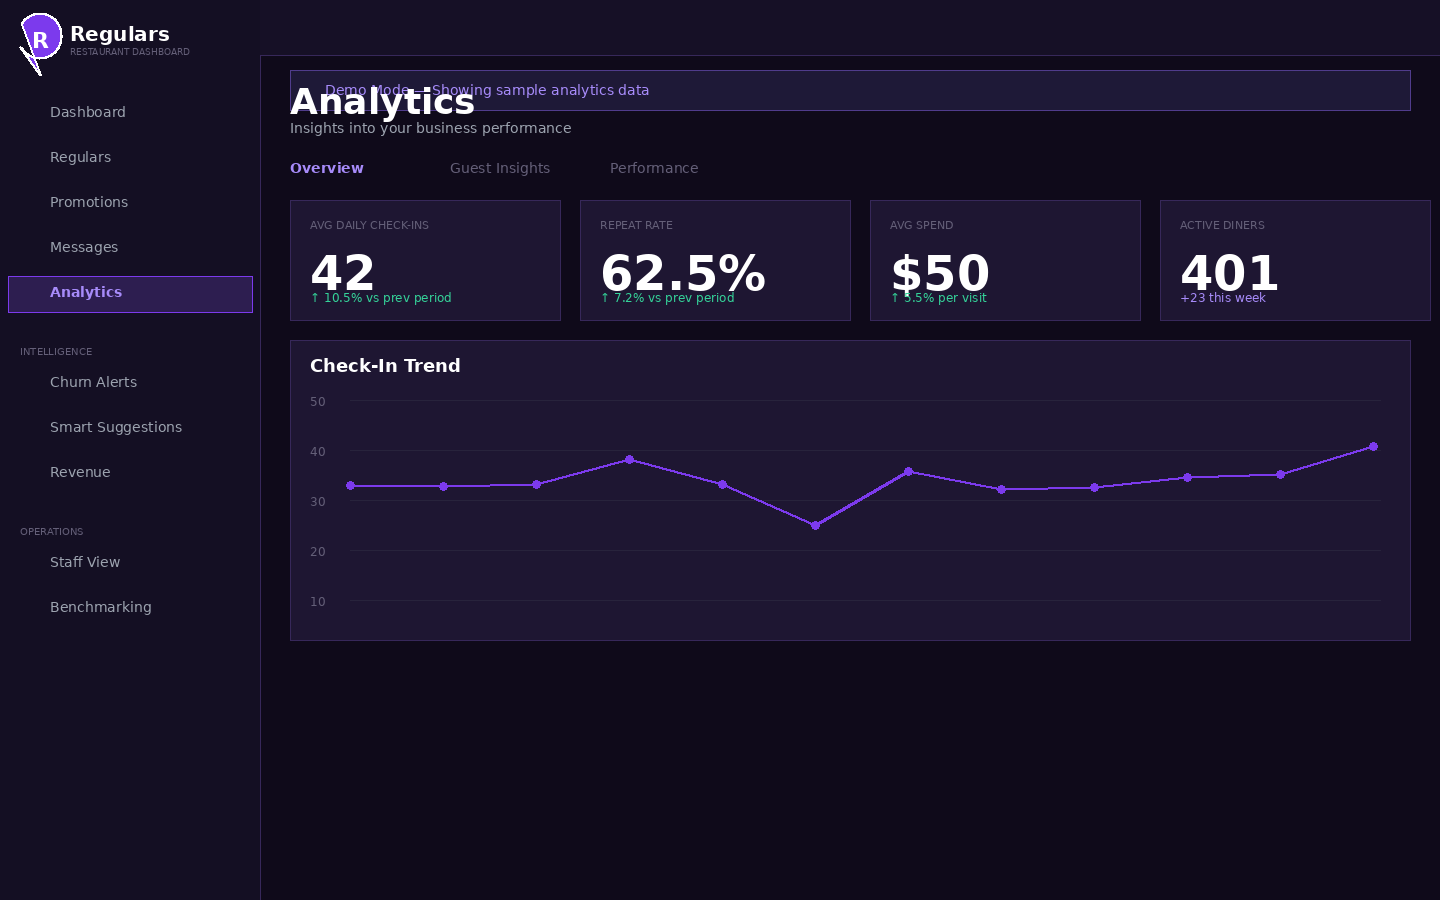This screenshot has height=900, width=1440.
Task: Open the Guest Insights tab
Action: tap(500, 168)
